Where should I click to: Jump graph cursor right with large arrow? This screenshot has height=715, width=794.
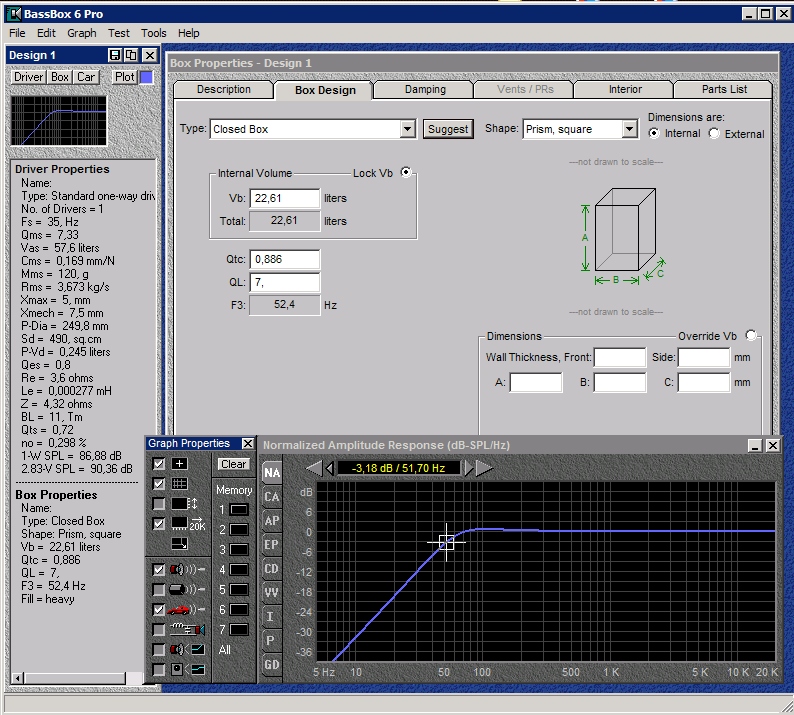point(486,468)
